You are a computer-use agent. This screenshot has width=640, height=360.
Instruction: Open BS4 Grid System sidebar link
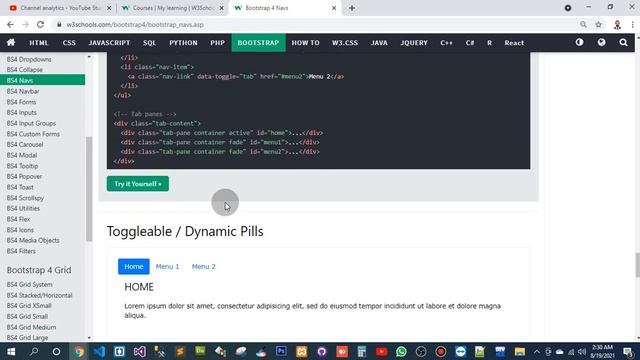tap(29, 284)
